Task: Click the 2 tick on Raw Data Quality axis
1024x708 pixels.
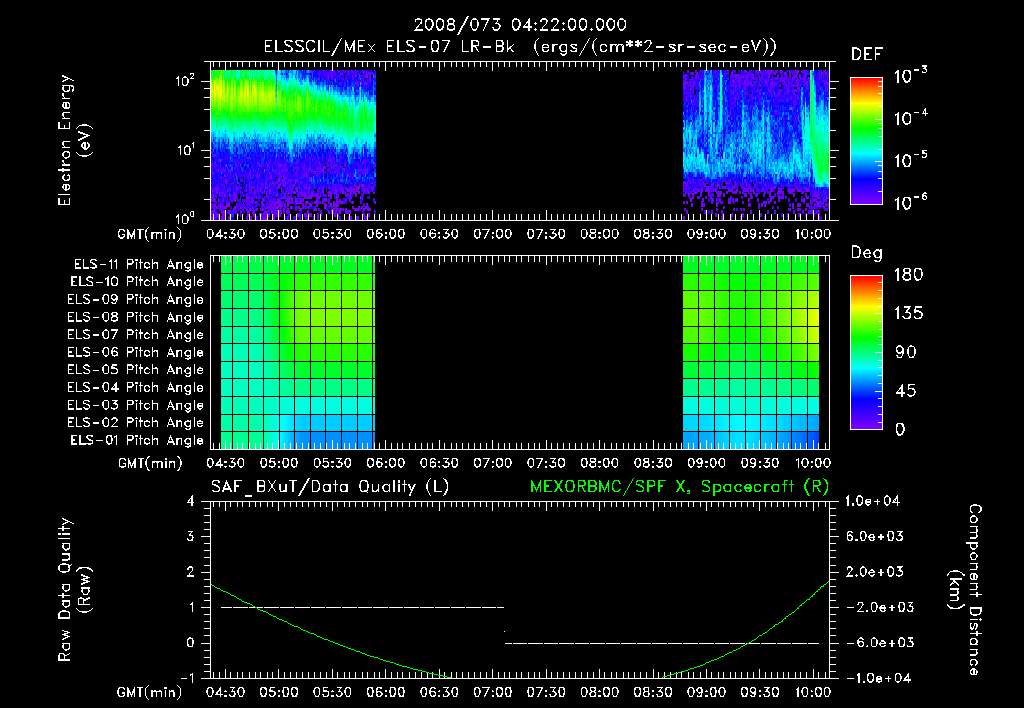Action: pyautogui.click(x=191, y=571)
